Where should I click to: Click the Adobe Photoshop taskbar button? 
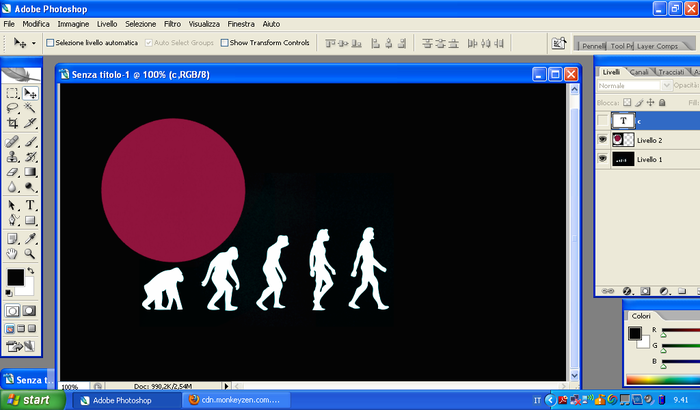(x=126, y=400)
